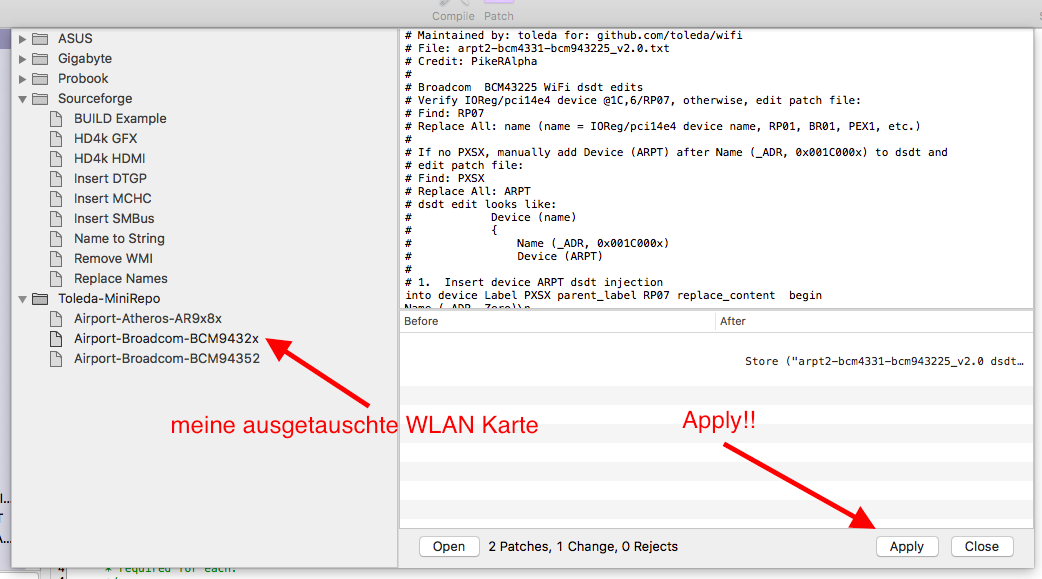Select the BUILD Example patch
Screen dimensions: 1042x579
[120, 118]
